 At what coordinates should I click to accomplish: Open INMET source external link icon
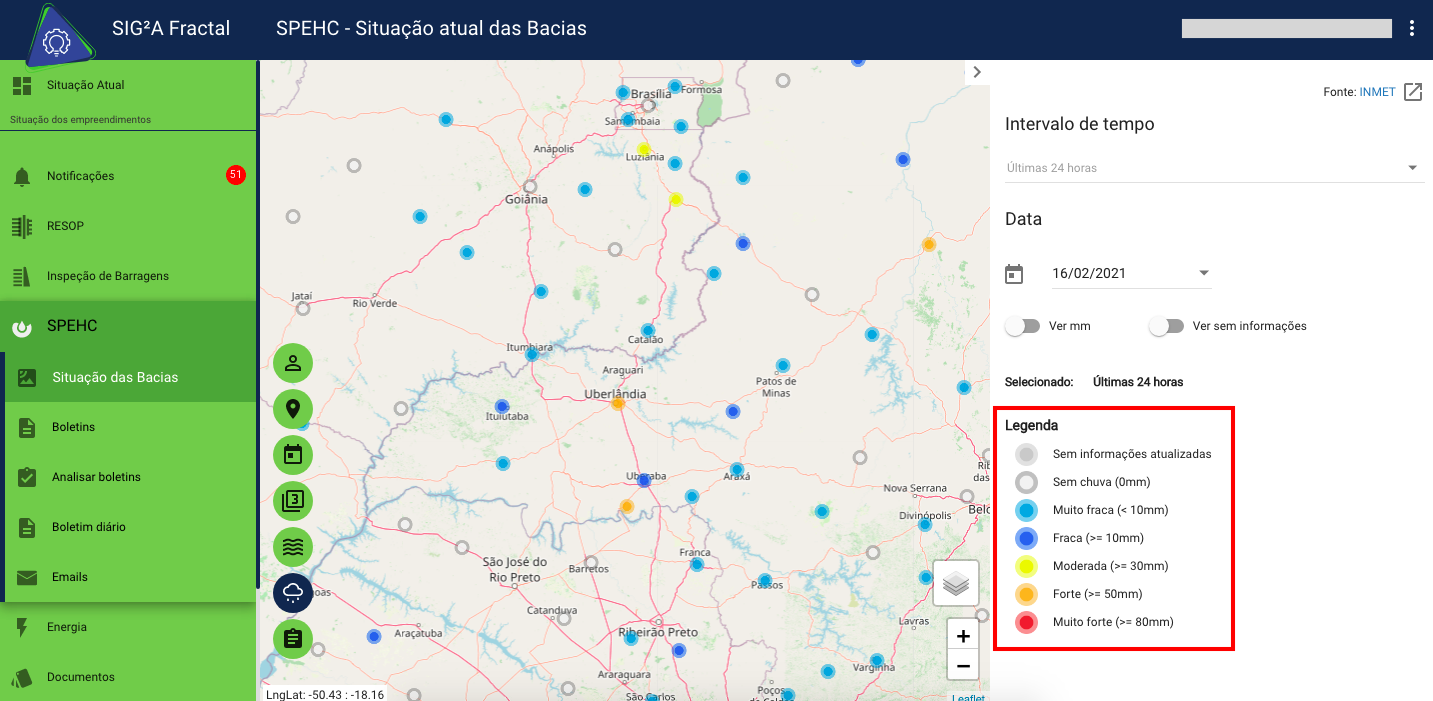click(x=1413, y=92)
